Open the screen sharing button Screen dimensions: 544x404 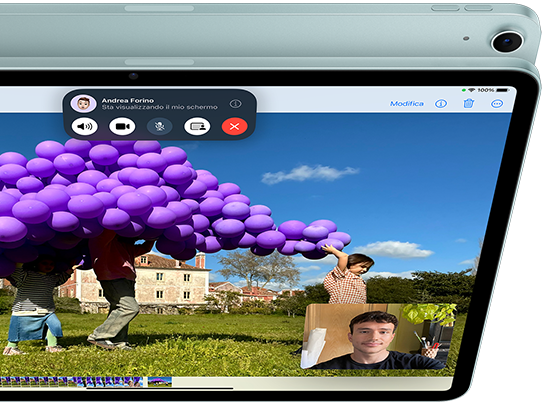pyautogui.click(x=197, y=126)
